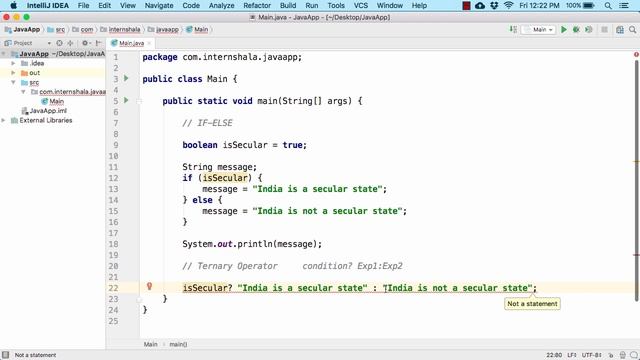The width and height of the screenshot is (640, 360).
Task: Open the Apple menu
Action: point(13,5)
